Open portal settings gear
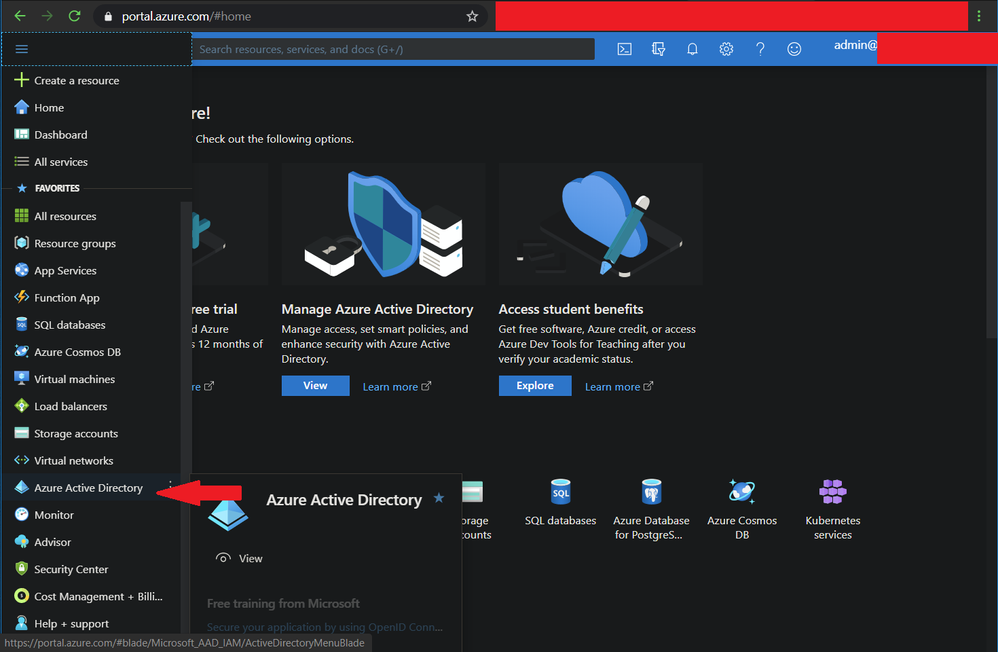The width and height of the screenshot is (998, 652). point(726,49)
